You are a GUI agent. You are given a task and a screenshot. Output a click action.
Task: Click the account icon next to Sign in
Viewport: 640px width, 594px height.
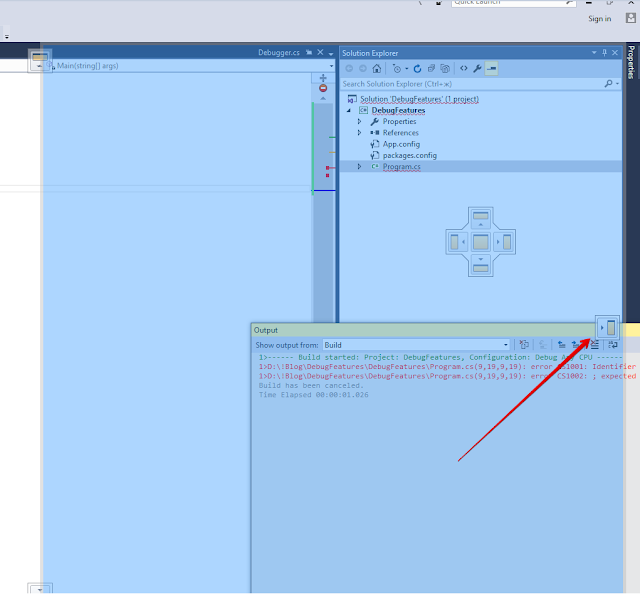[631, 18]
